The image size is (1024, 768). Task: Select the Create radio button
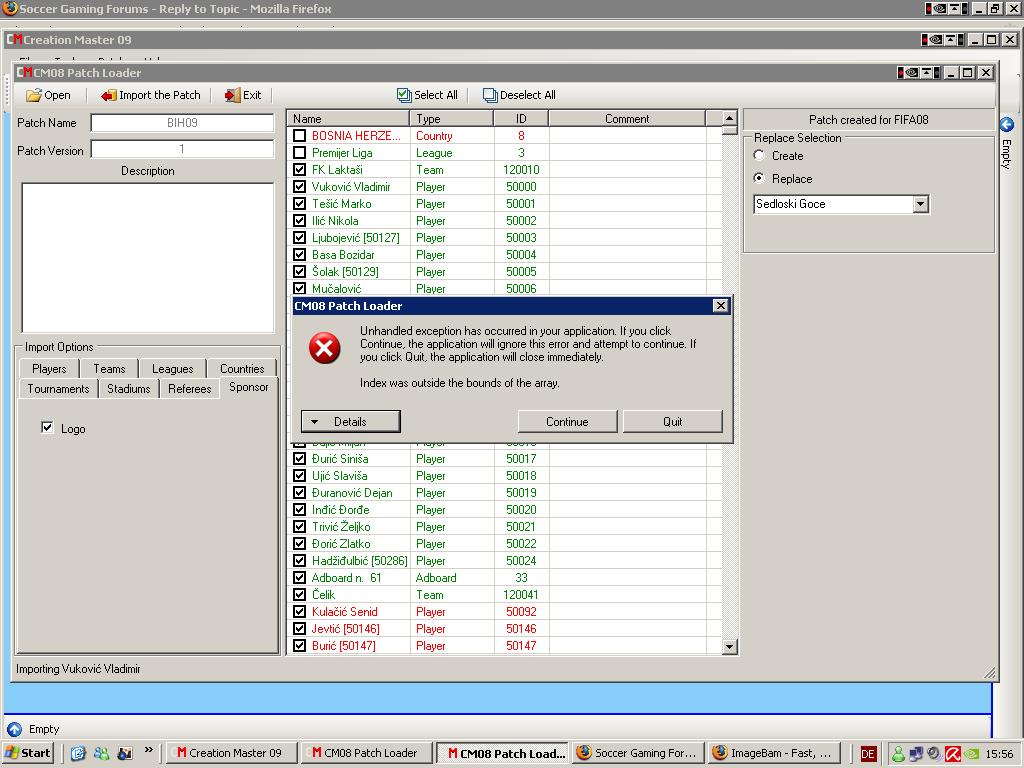(759, 155)
